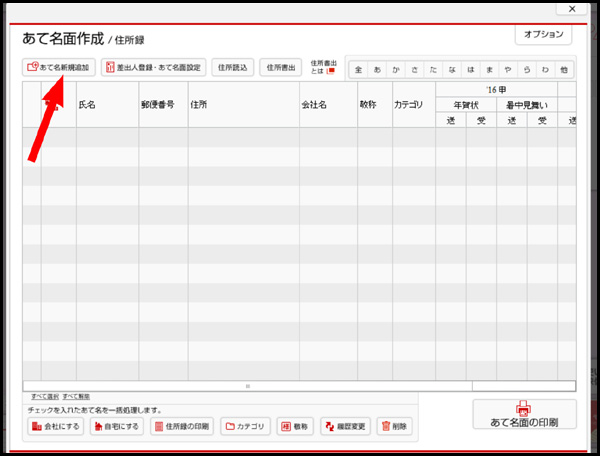
Task: Click the 受 header under 年賀状
Action: pos(481,121)
